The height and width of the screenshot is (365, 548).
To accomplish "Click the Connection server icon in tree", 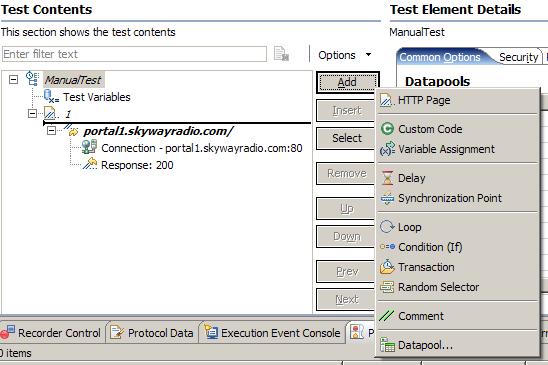I will coord(89,147).
